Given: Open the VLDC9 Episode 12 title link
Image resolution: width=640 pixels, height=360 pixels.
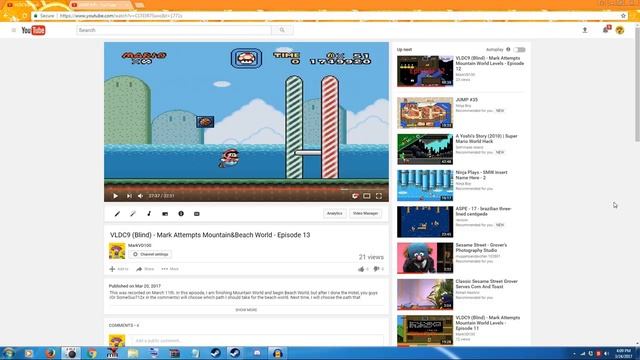Looking at the screenshot, I should pos(490,63).
